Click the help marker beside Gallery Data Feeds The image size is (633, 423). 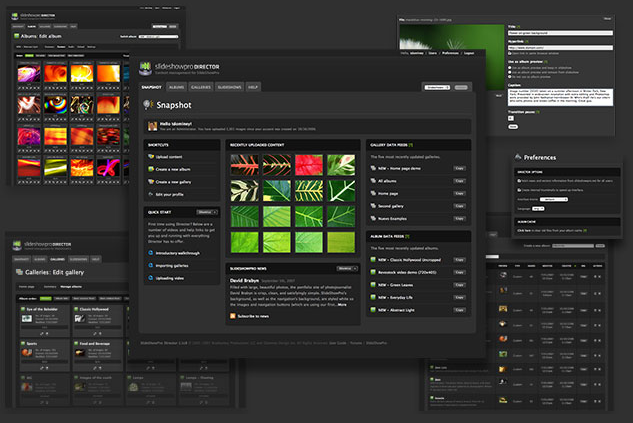point(411,144)
